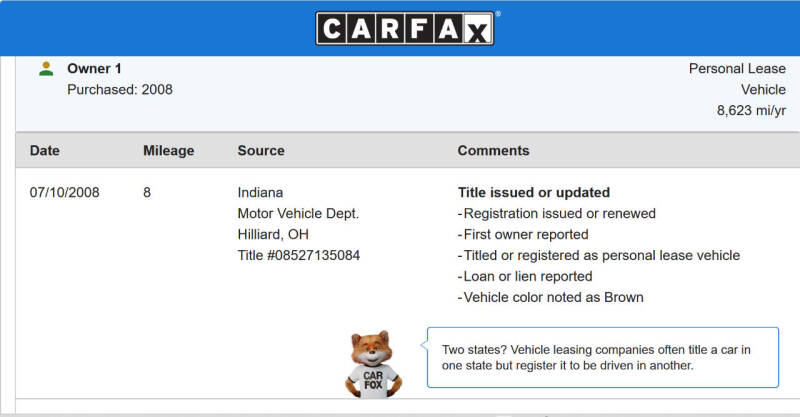
Task: Click the Source column header
Action: [261, 151]
